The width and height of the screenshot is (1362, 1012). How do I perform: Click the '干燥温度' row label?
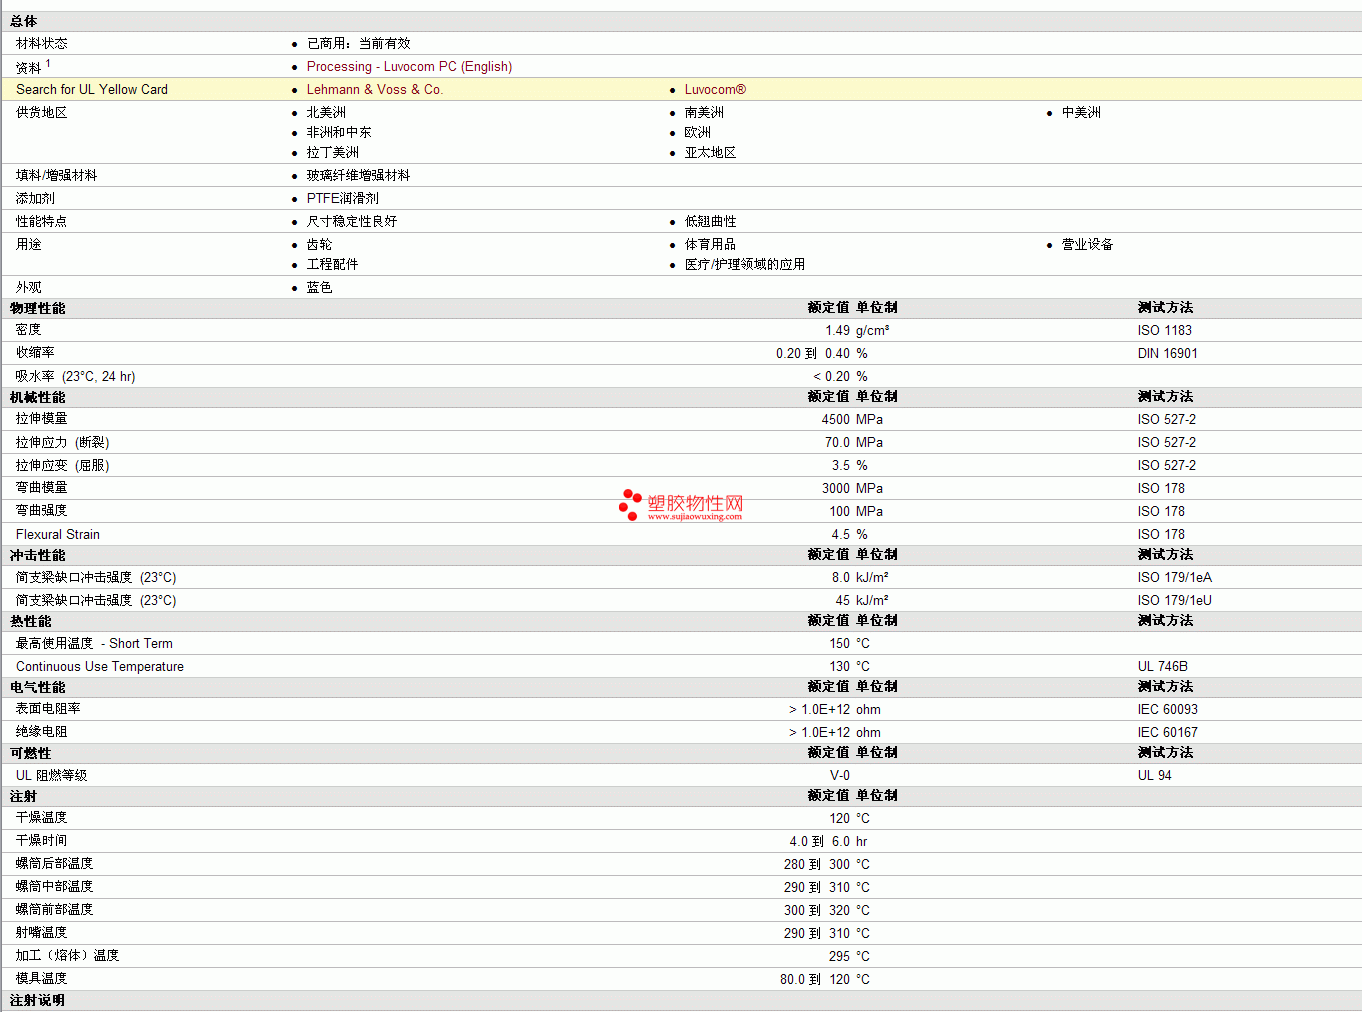coord(42,818)
